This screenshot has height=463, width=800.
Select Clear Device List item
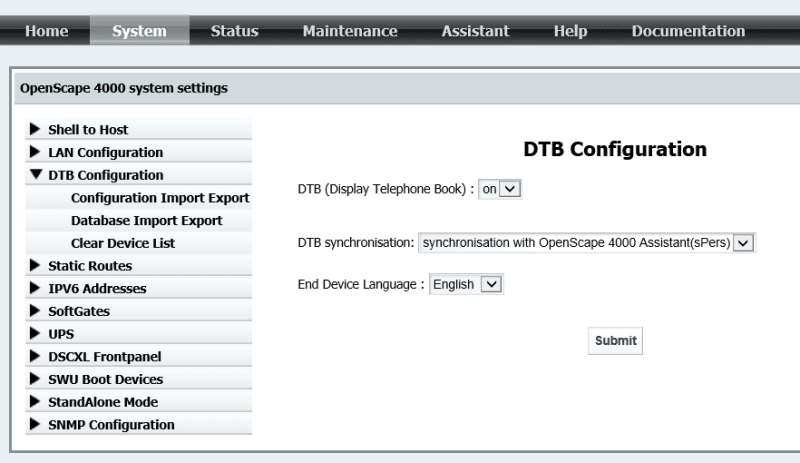[x=123, y=243]
